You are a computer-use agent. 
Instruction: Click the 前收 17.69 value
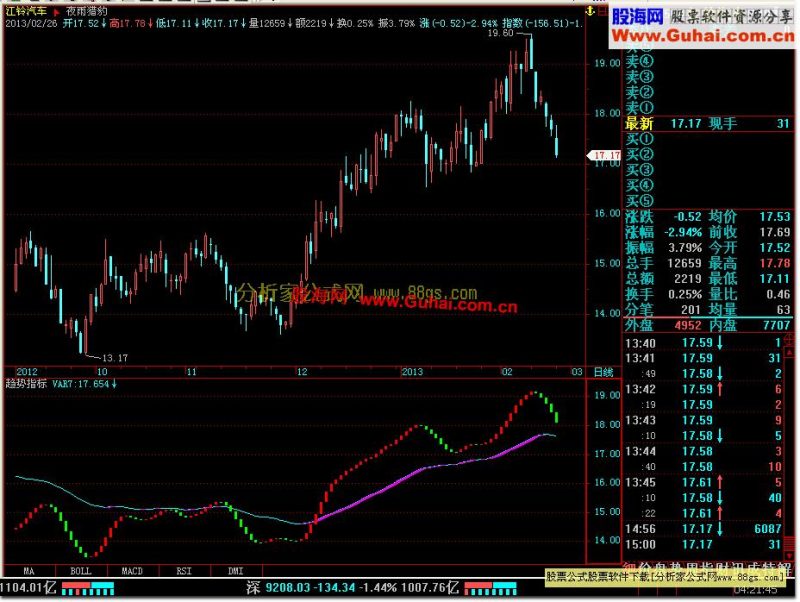coord(774,232)
